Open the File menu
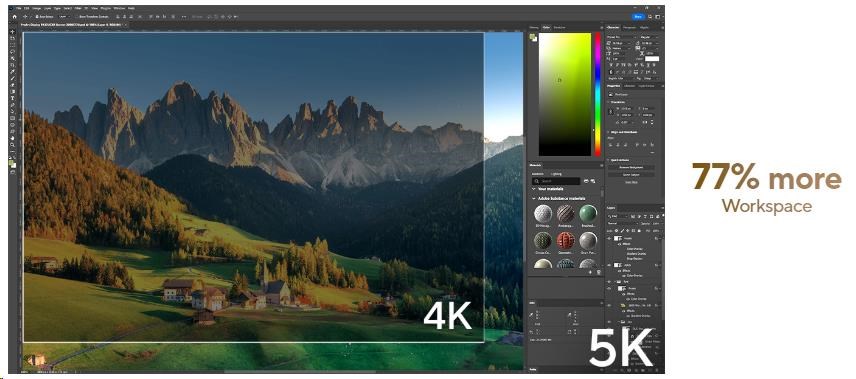 pos(19,8)
